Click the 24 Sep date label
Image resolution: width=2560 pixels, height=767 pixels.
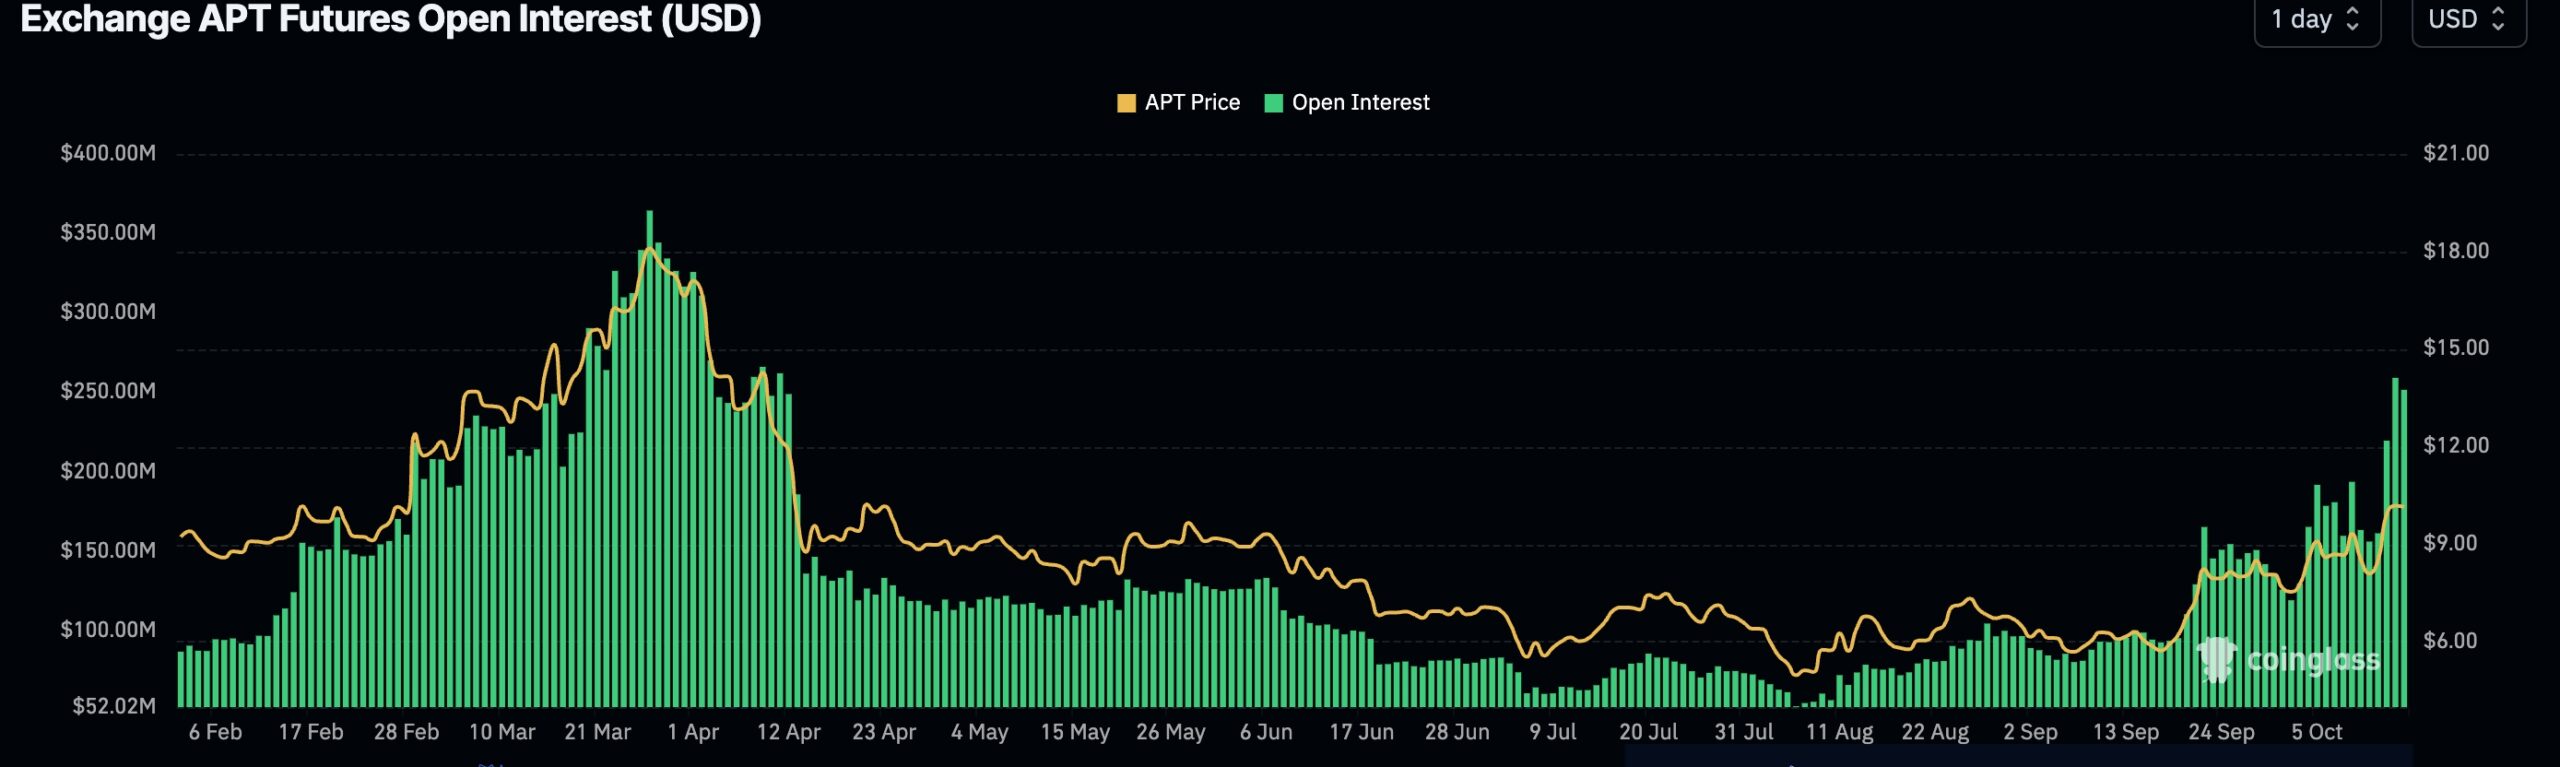click(x=2222, y=732)
